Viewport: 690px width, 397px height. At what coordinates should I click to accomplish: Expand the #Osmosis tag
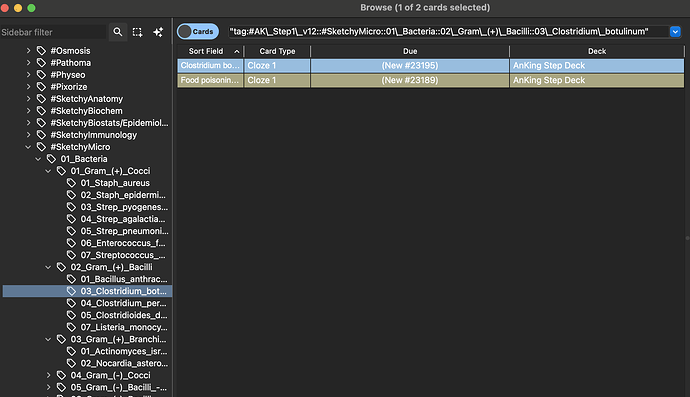point(28,51)
